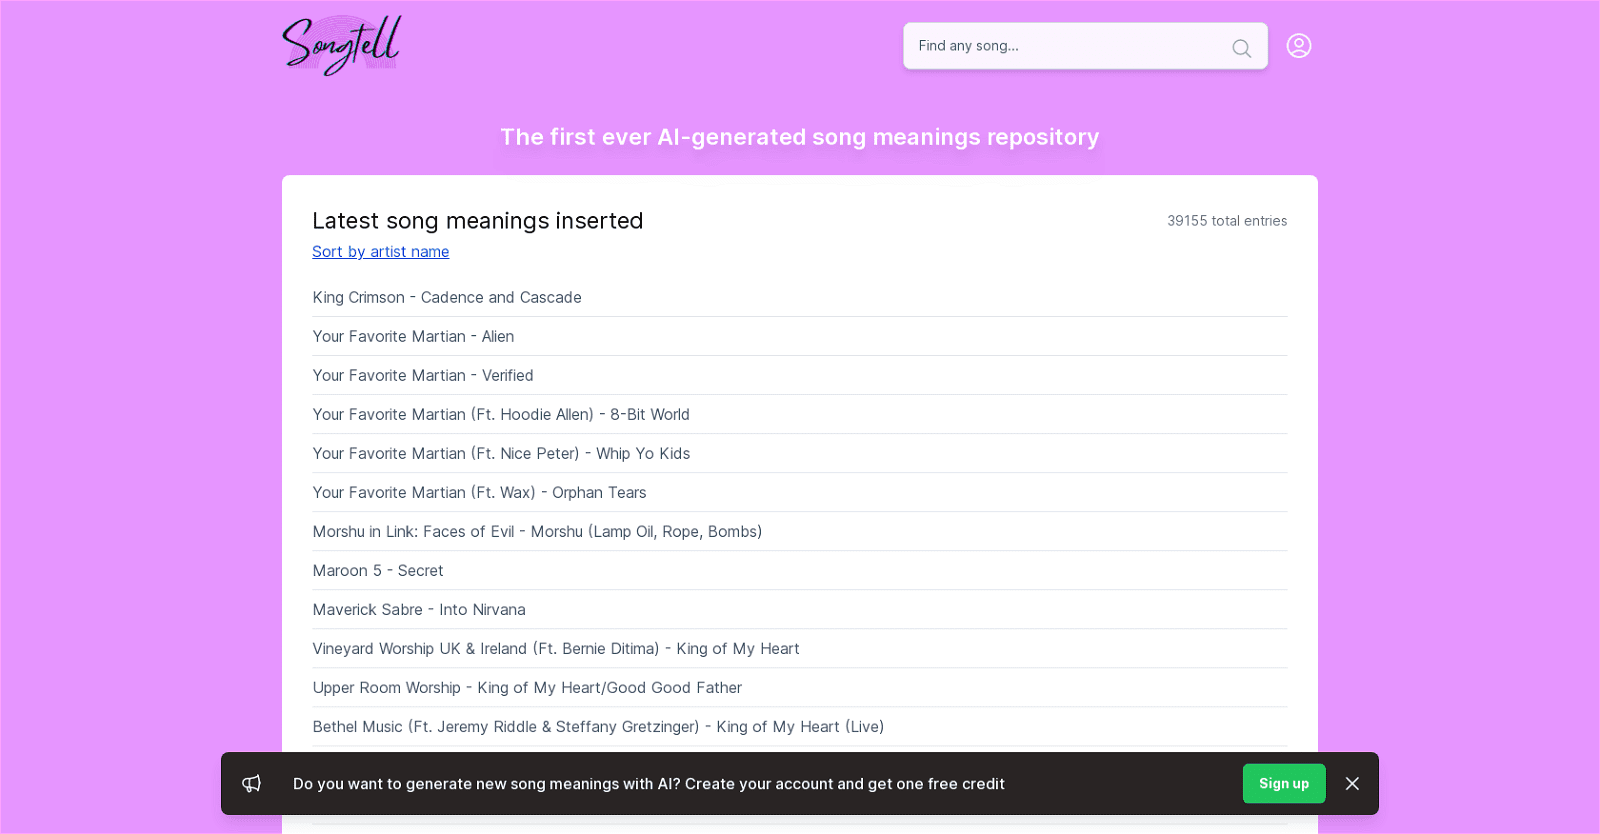Screen dimensions: 1600x834
Task: Select Your Favorite Martian - Verified
Action: (422, 375)
